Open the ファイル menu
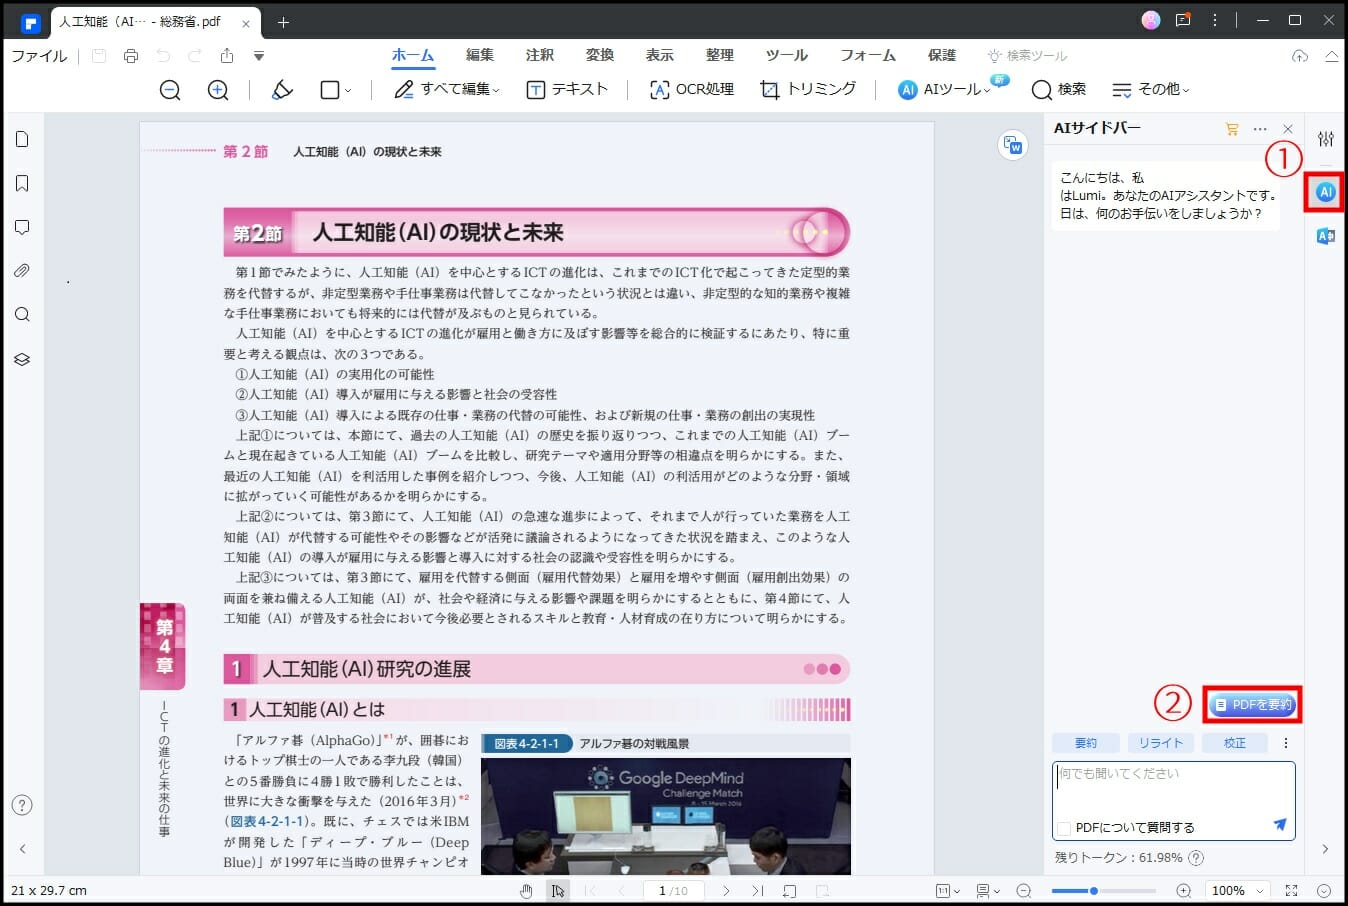This screenshot has height=906, width=1348. [x=38, y=56]
